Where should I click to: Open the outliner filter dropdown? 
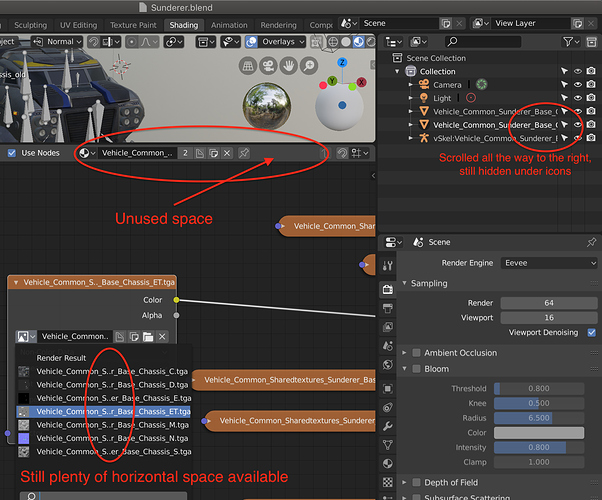[x=571, y=41]
